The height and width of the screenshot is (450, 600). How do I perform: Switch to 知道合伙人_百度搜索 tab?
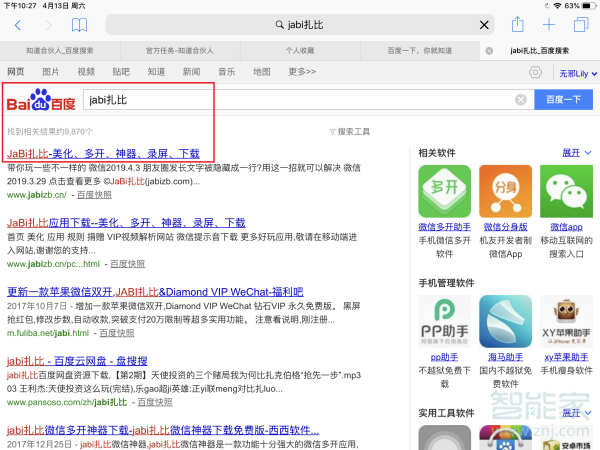60,51
